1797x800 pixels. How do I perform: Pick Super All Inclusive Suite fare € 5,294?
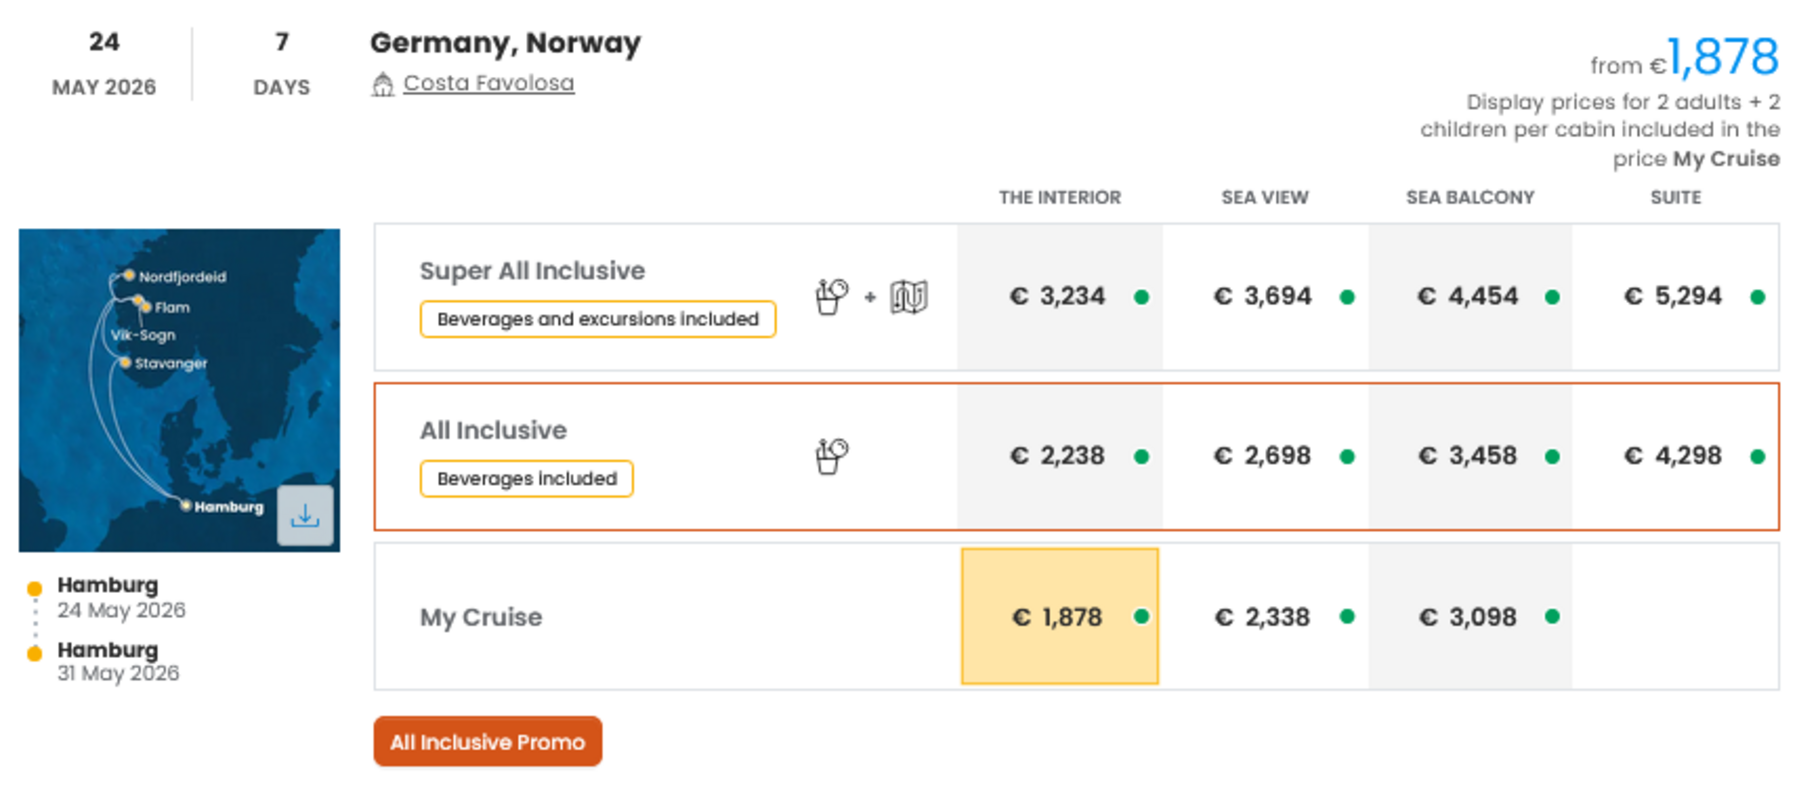pyautogui.click(x=1673, y=297)
